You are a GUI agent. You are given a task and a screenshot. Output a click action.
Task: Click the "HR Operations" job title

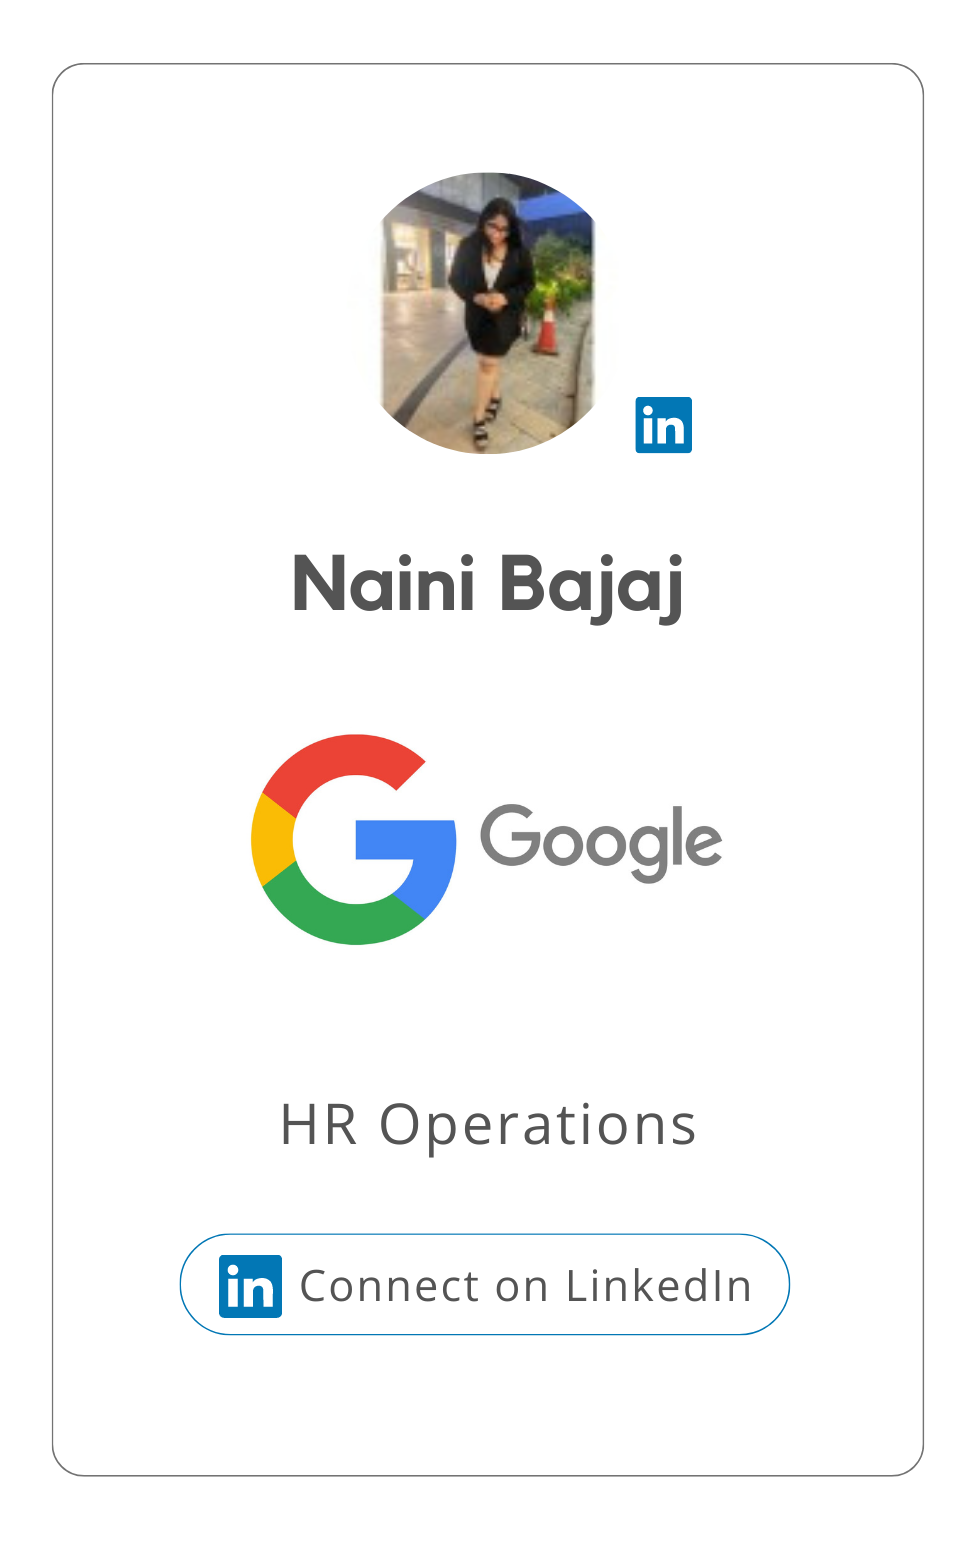pos(488,1127)
